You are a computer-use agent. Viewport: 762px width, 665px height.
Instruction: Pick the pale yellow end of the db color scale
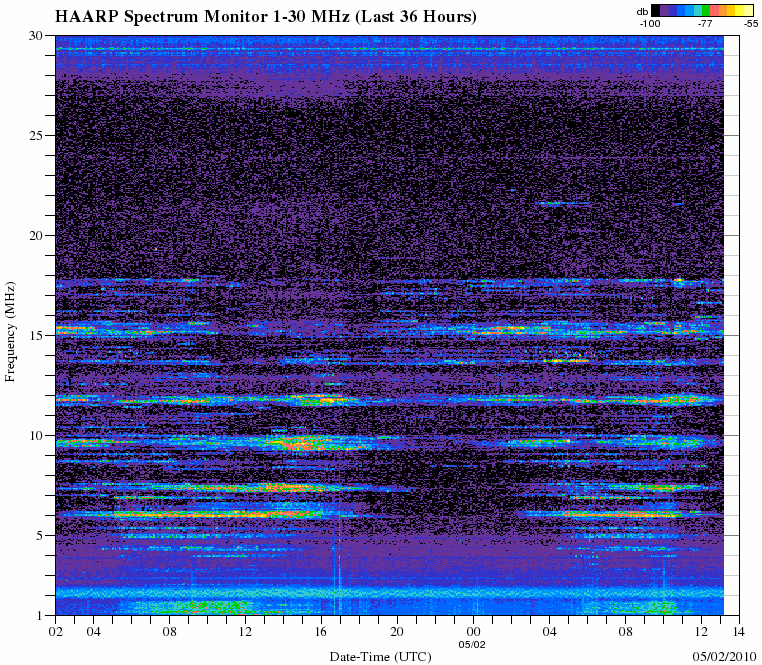(x=748, y=10)
